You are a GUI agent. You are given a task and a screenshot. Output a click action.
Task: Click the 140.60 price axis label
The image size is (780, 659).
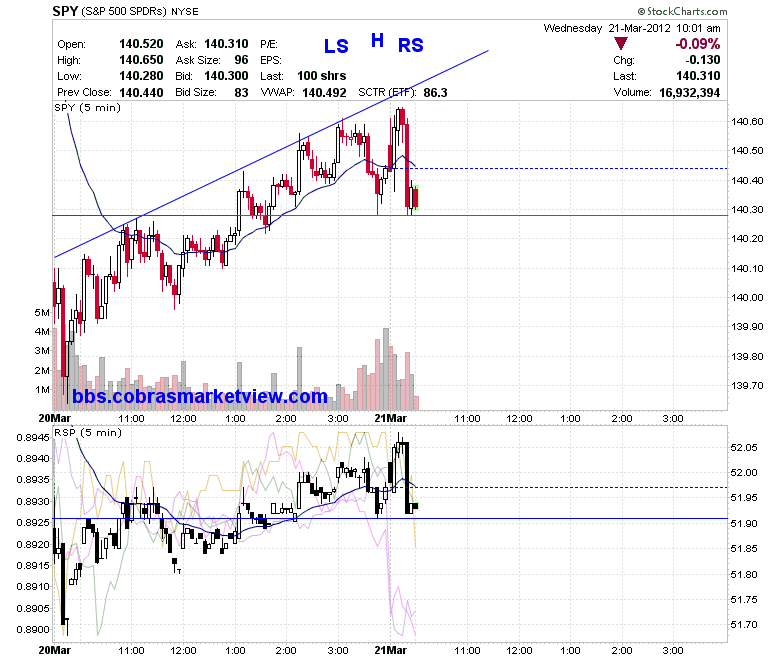coord(747,121)
